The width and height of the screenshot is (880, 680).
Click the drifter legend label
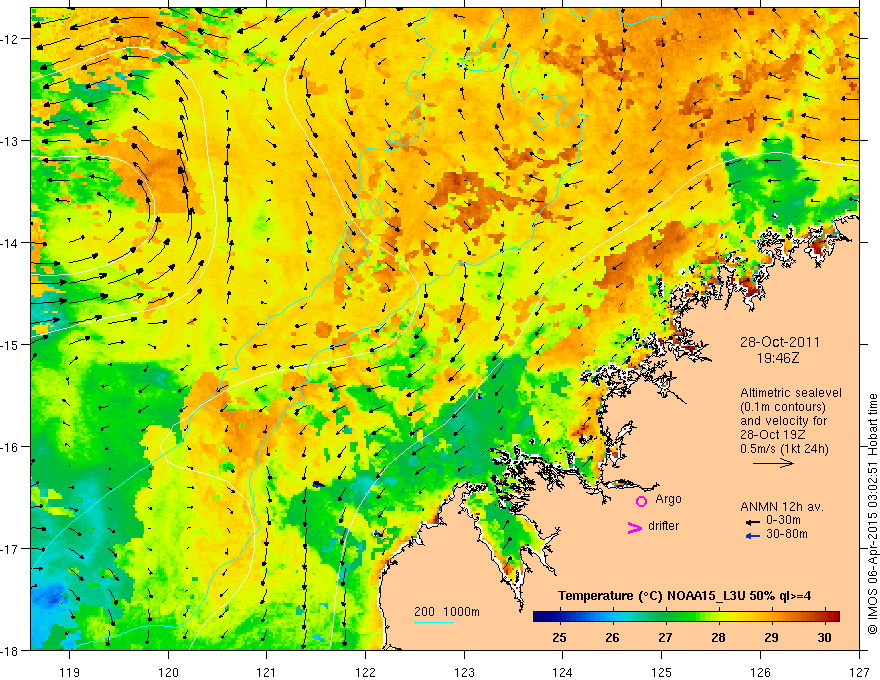coord(663,526)
